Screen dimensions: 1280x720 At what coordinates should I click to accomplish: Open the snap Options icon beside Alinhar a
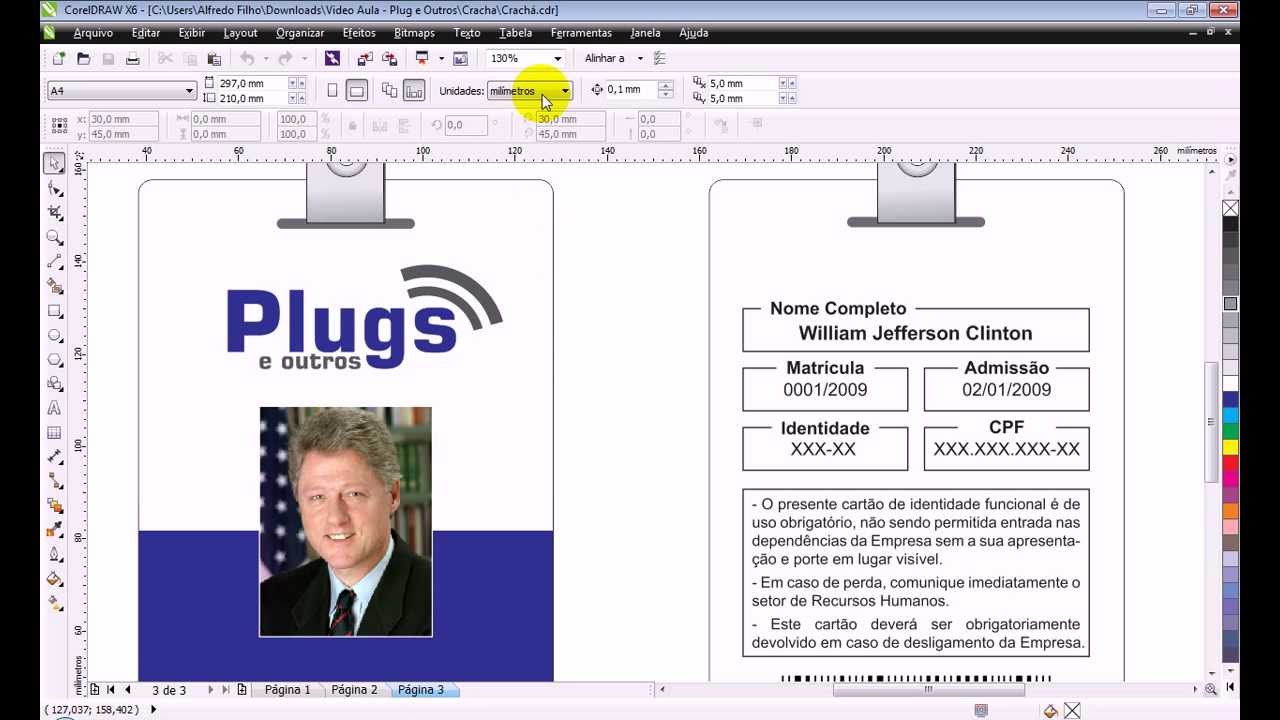click(x=660, y=59)
